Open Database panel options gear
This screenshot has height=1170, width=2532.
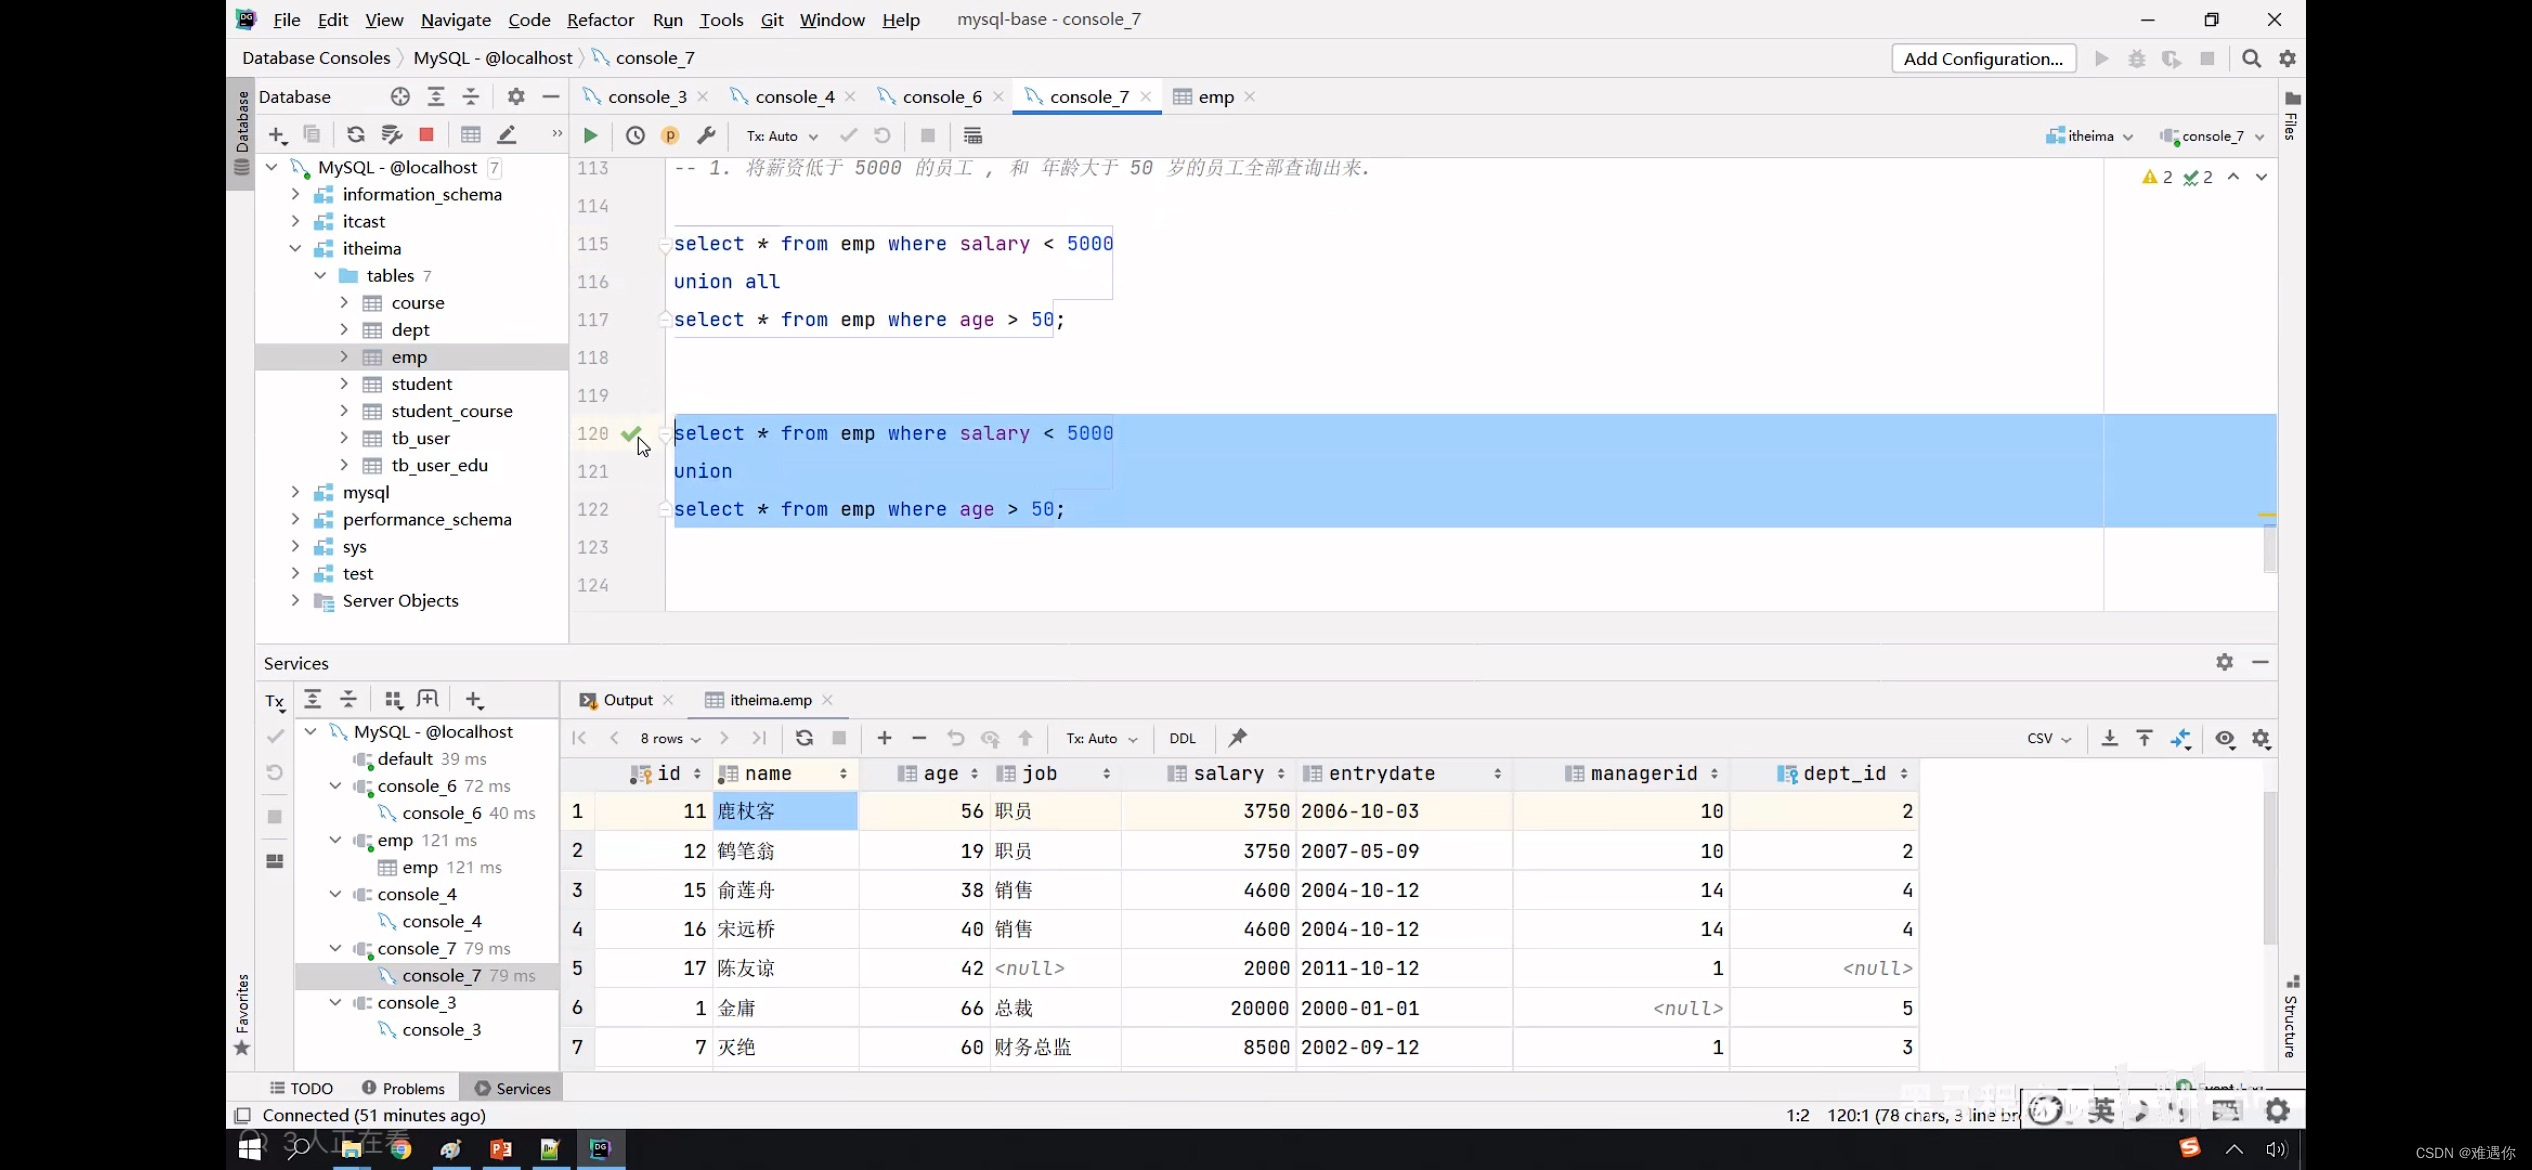(516, 96)
